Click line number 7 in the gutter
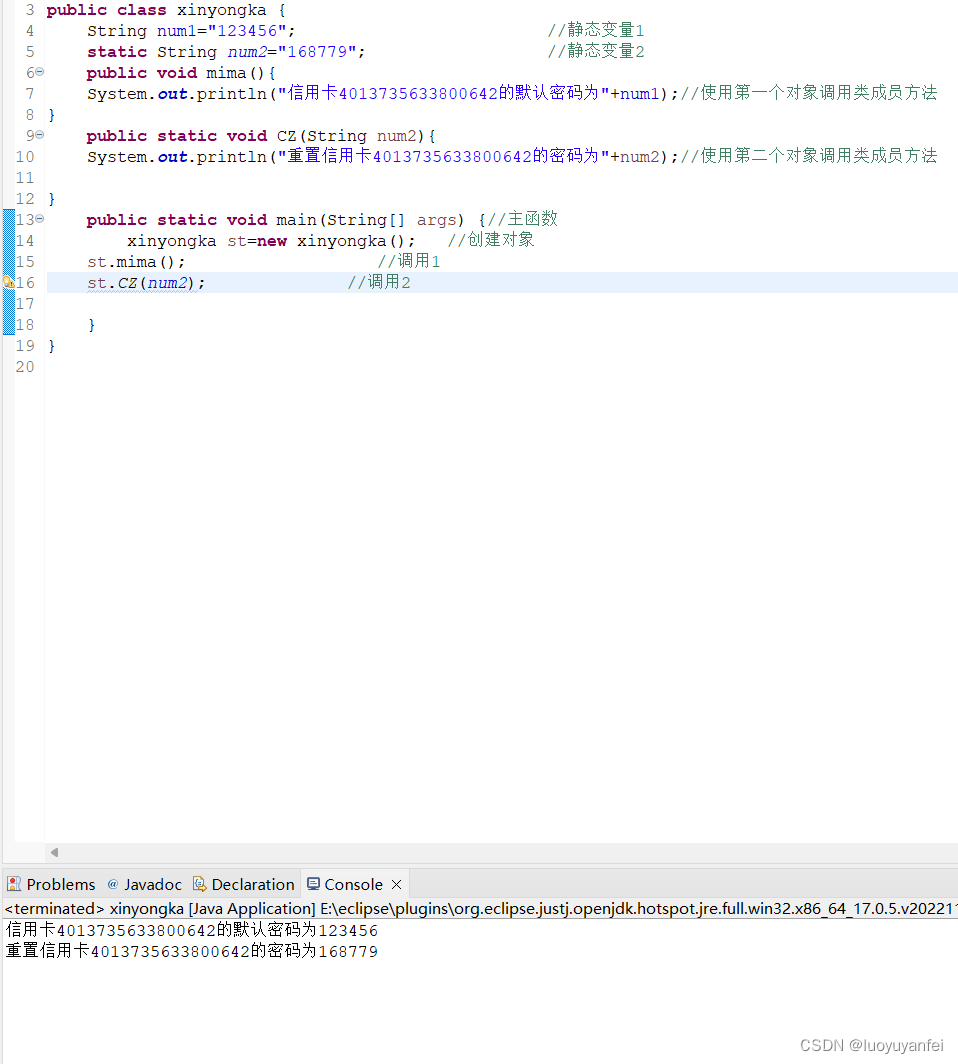 click(30, 94)
